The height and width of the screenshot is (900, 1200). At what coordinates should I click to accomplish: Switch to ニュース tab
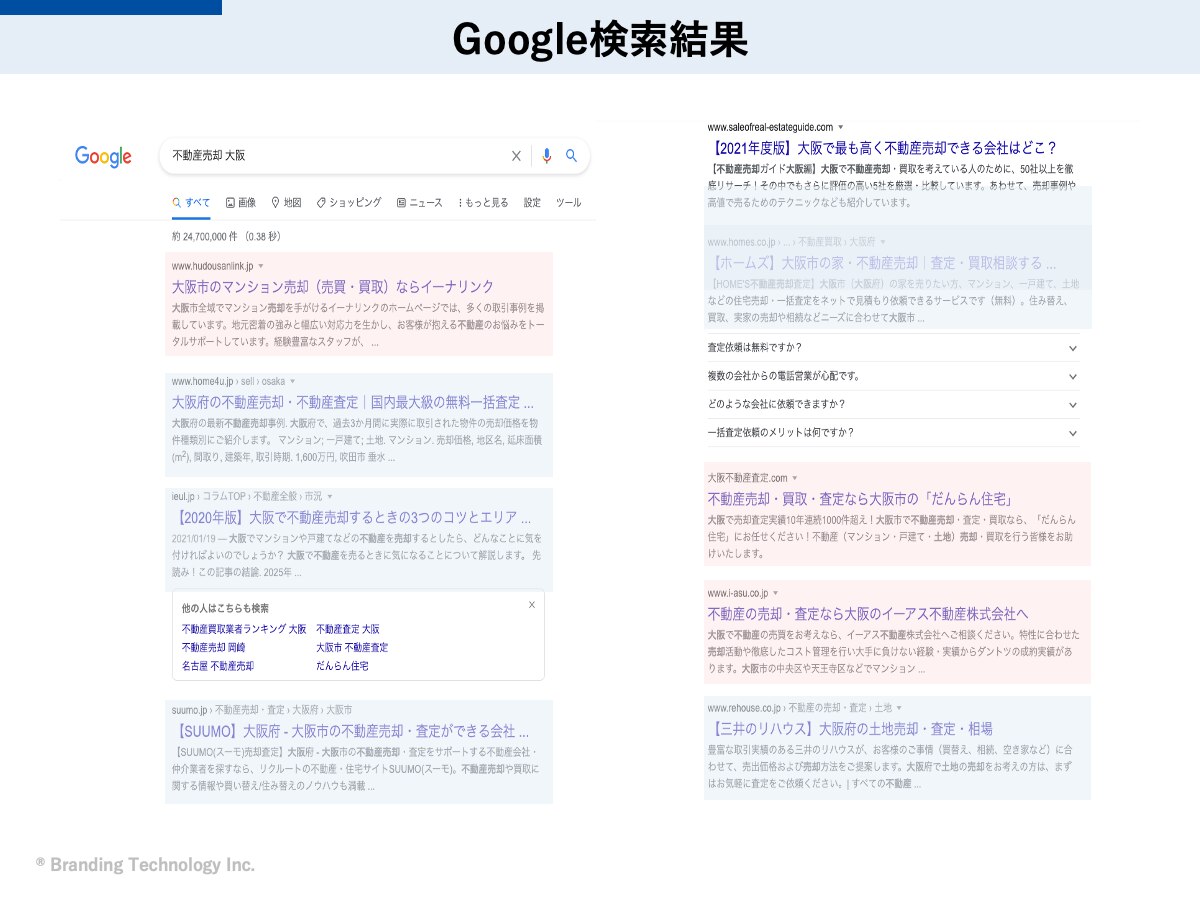(420, 202)
